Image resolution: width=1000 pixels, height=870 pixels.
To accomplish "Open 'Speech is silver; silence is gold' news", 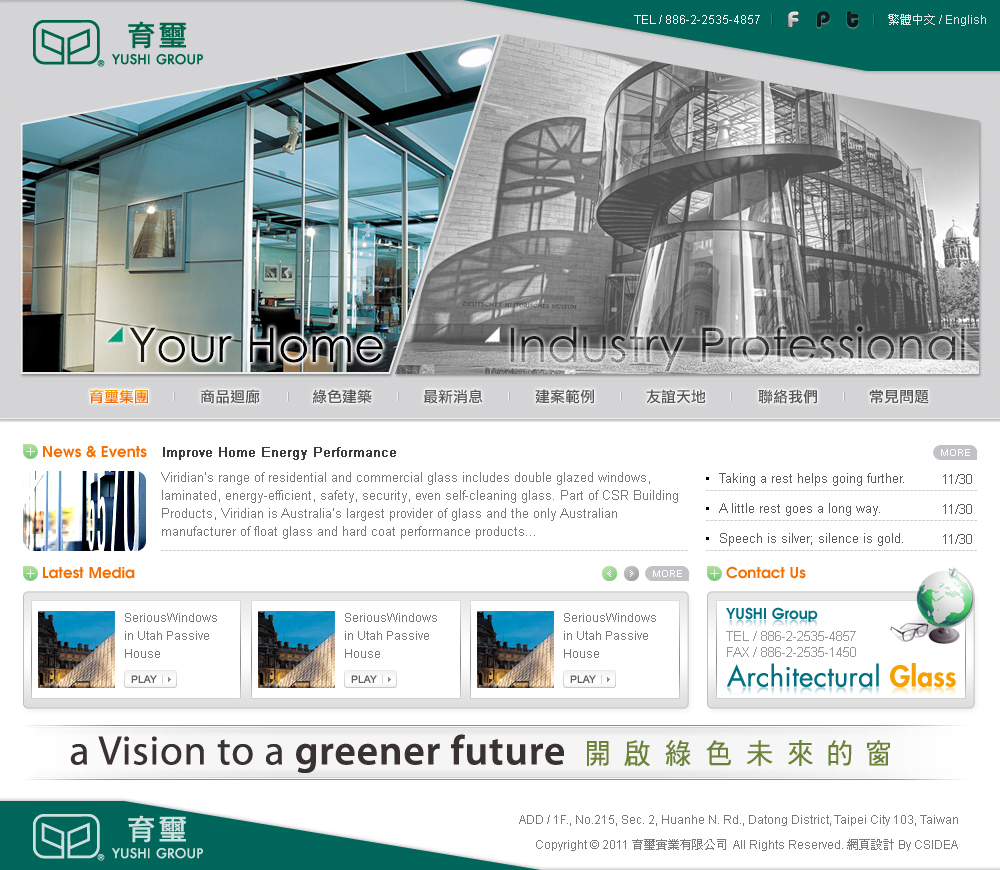I will tap(811, 539).
